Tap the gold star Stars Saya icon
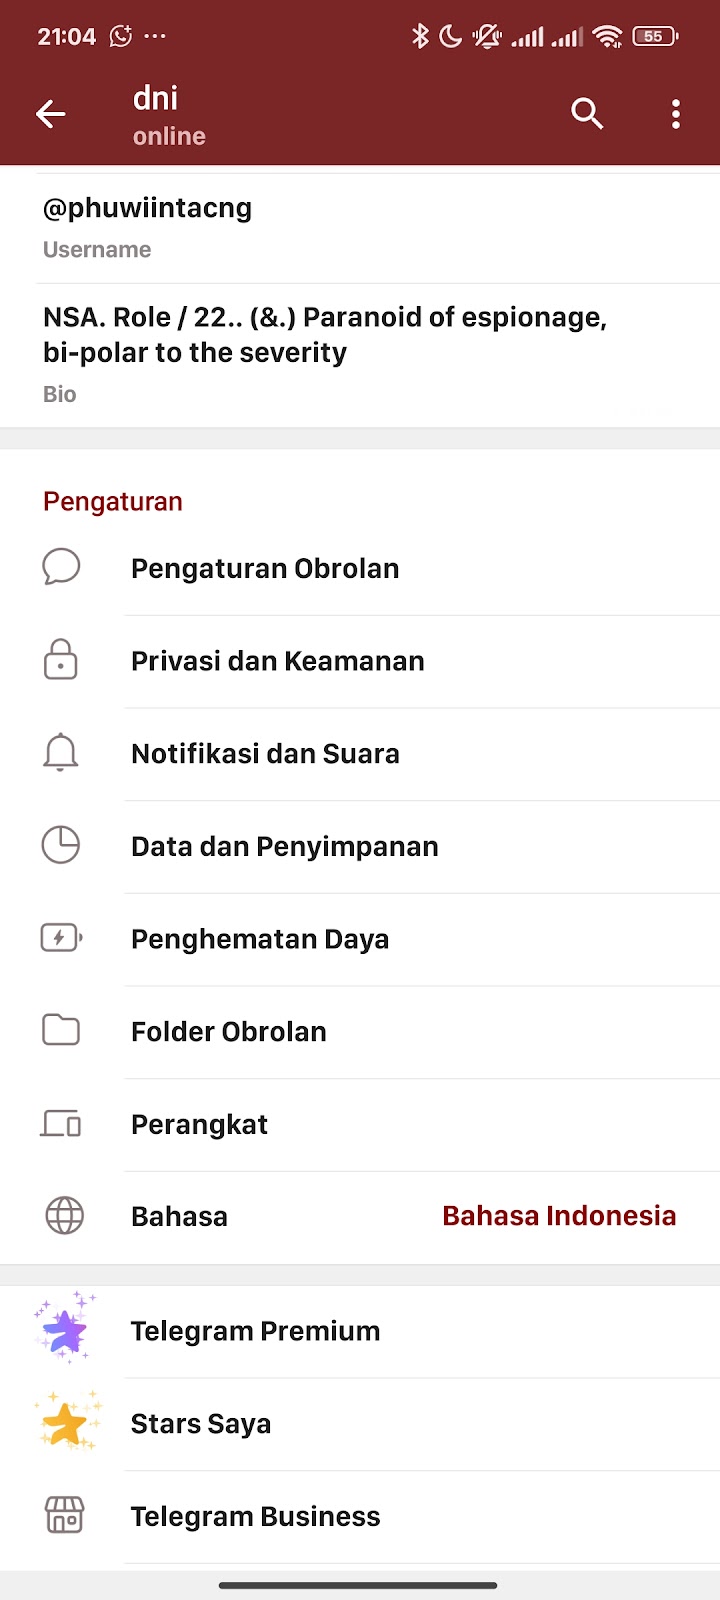The image size is (720, 1600). pyautogui.click(x=66, y=1423)
